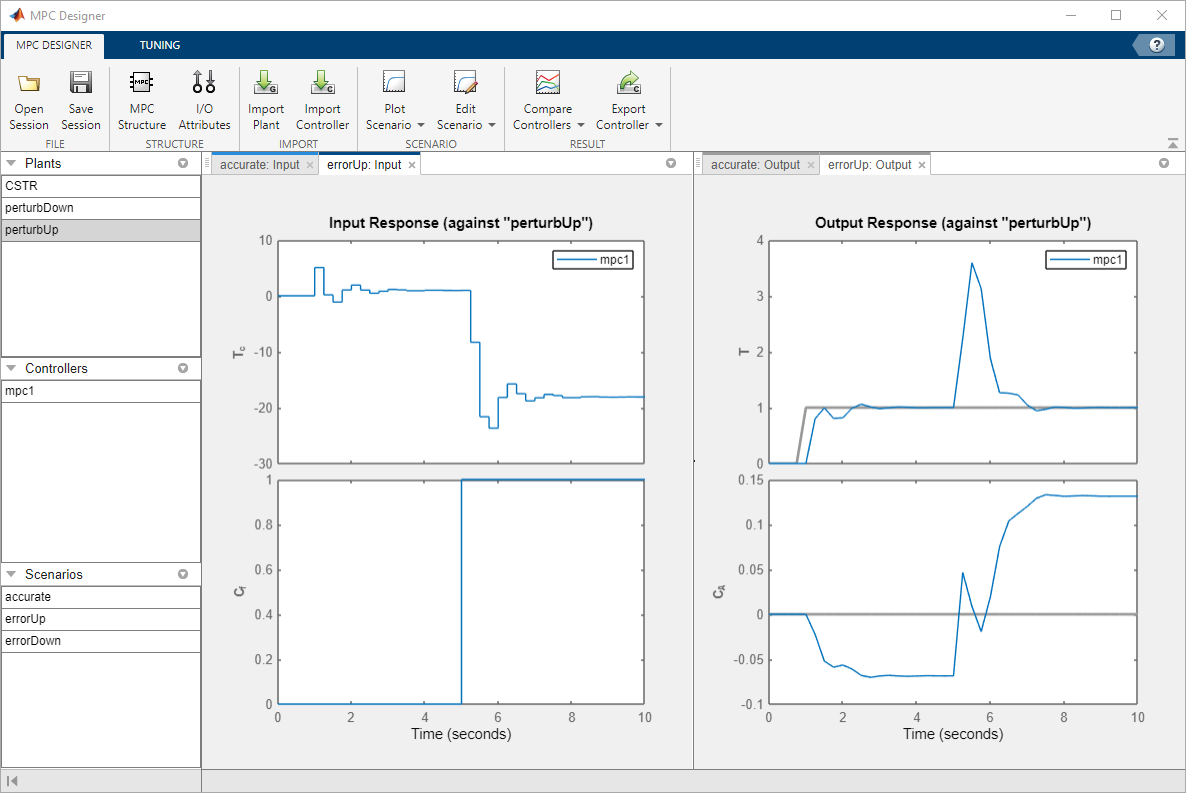Open the Export Controller dropdown arrow

(659, 126)
